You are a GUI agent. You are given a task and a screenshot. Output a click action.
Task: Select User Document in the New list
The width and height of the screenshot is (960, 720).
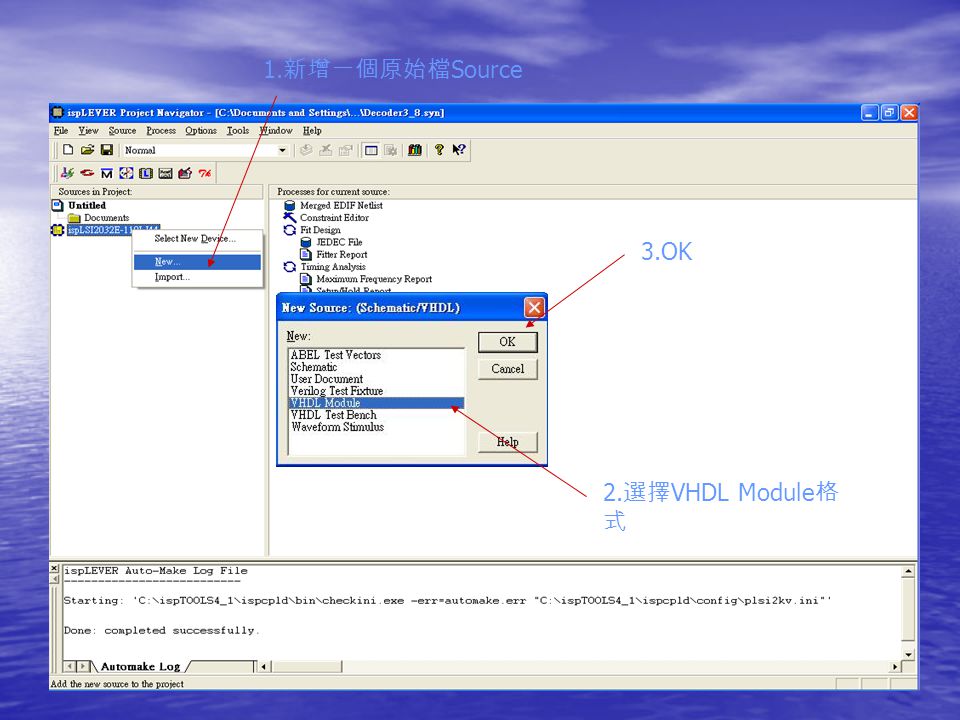tap(376, 379)
